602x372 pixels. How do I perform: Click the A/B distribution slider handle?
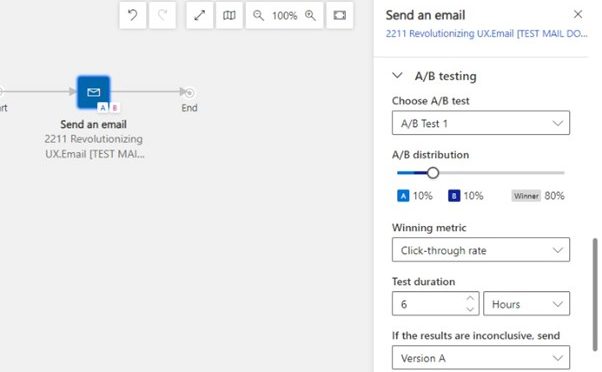pos(433,173)
